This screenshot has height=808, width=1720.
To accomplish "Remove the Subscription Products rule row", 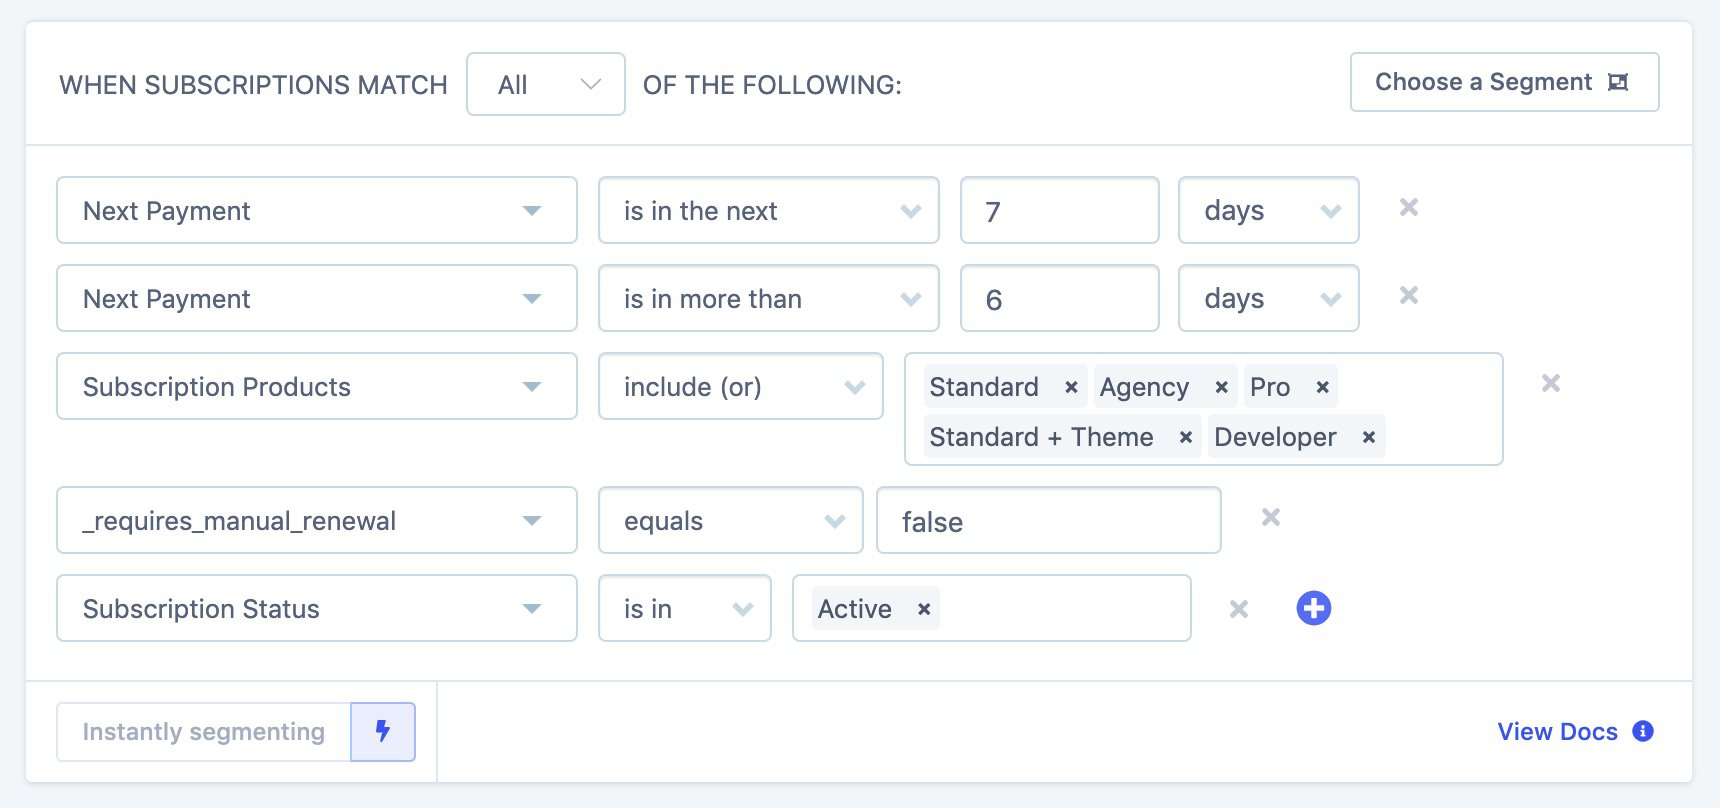I will click(1551, 384).
